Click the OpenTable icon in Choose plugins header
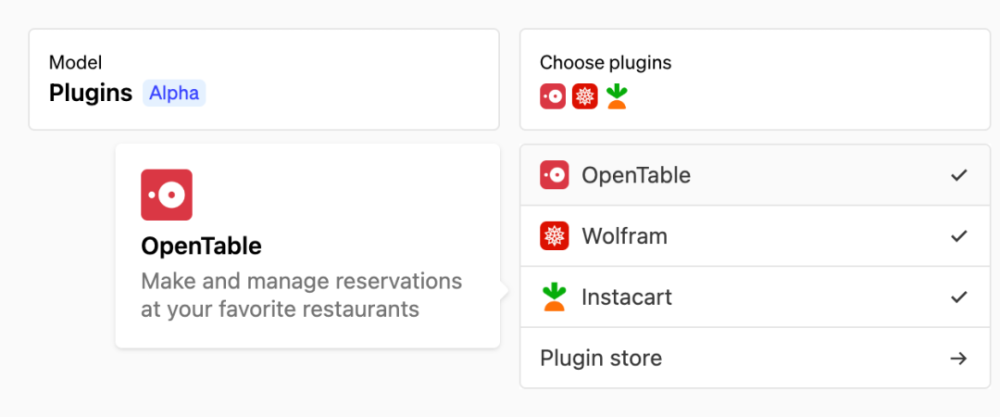The image size is (1000, 417). 553,96
